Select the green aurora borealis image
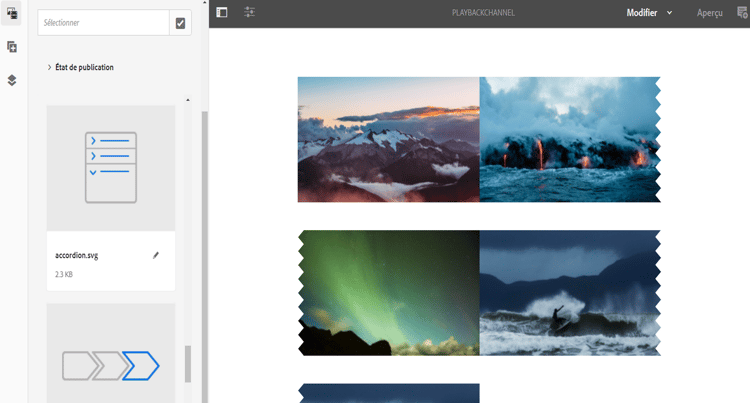 [x=388, y=293]
